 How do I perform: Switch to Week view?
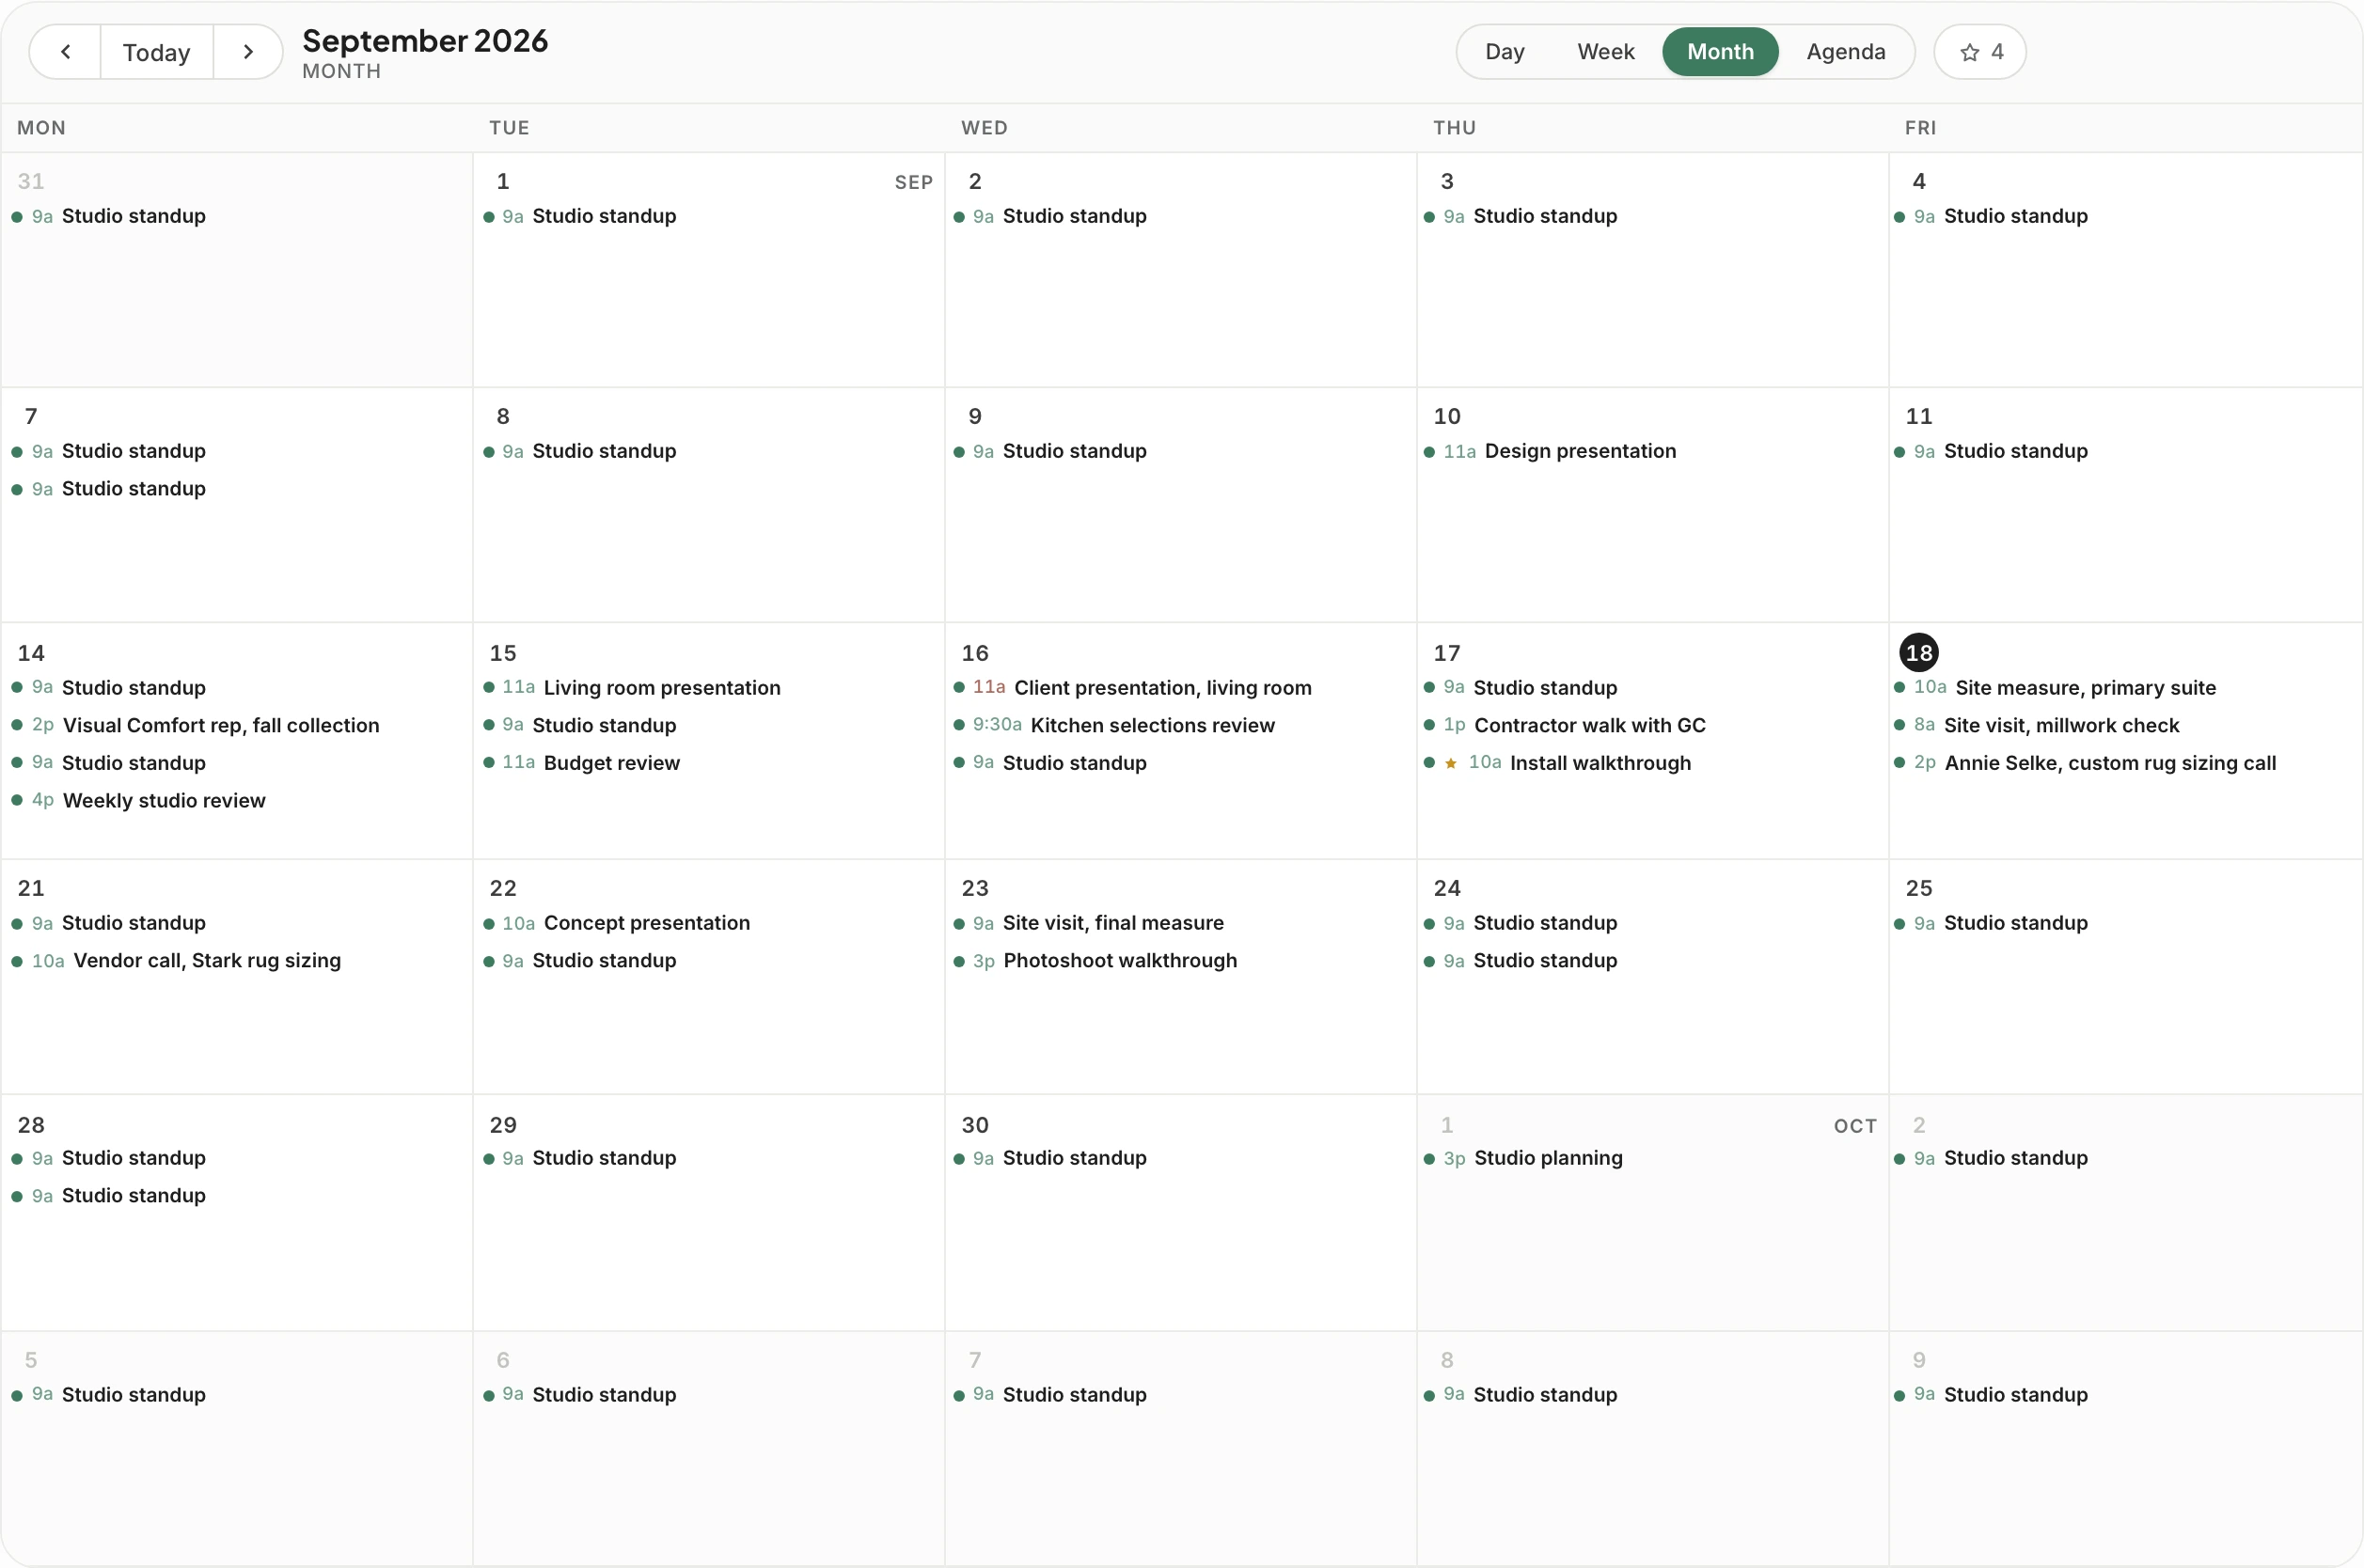coord(1605,52)
